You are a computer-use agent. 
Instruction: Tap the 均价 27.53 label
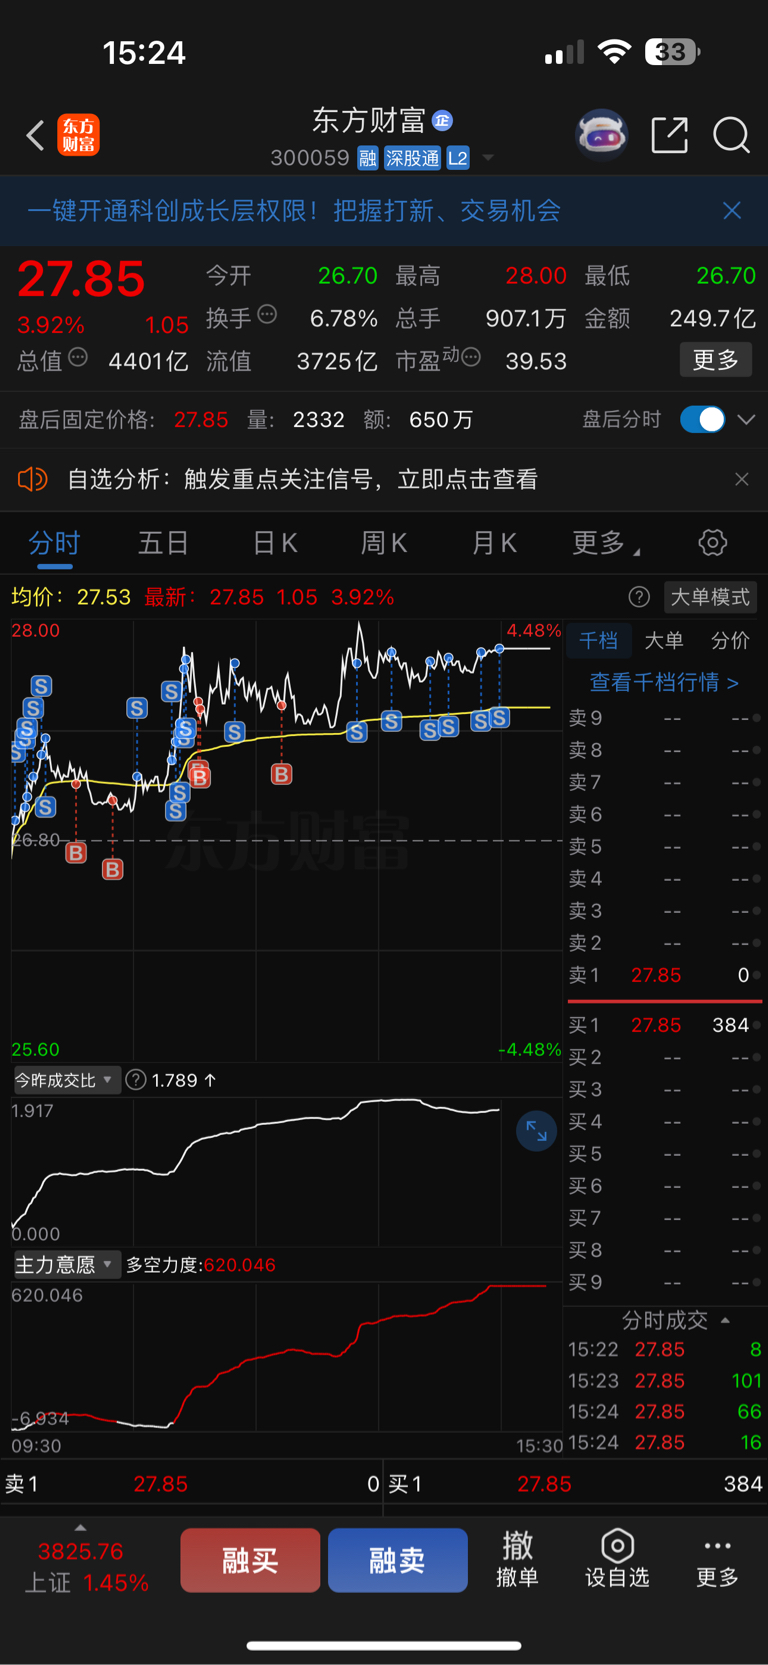click(x=71, y=597)
